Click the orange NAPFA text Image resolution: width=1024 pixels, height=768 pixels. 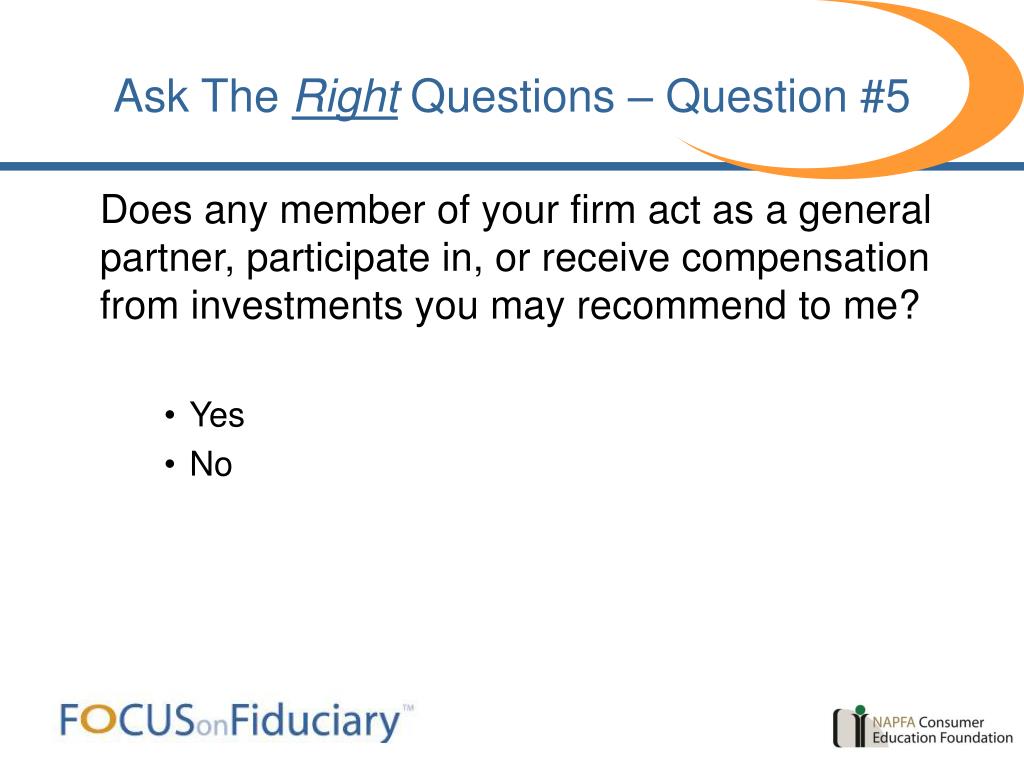[893, 722]
